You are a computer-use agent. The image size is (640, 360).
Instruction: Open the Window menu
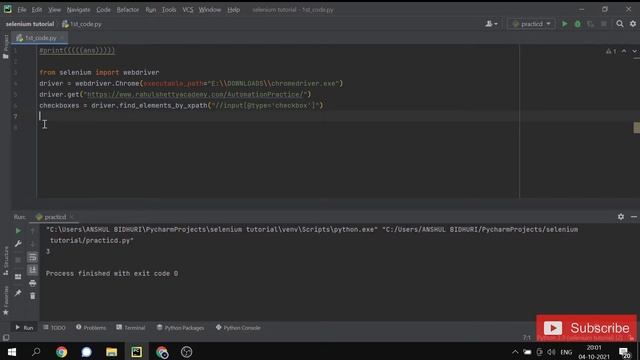pyautogui.click(x=210, y=9)
